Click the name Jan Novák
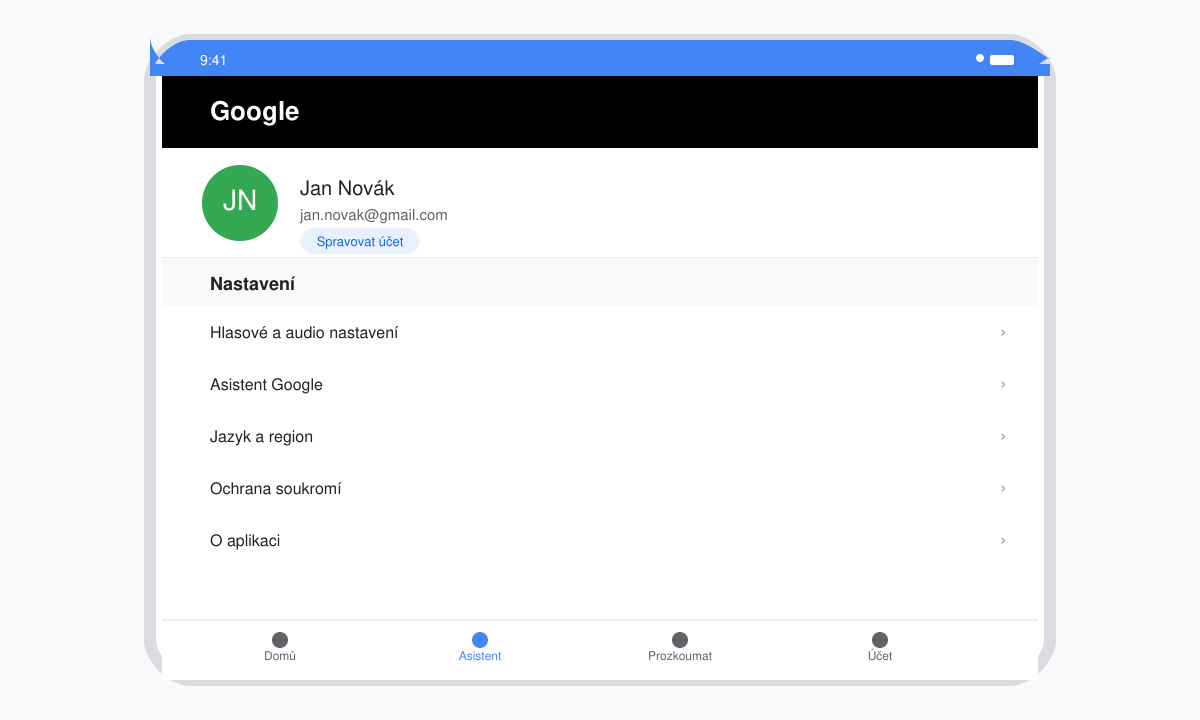1200x720 pixels. click(x=347, y=188)
